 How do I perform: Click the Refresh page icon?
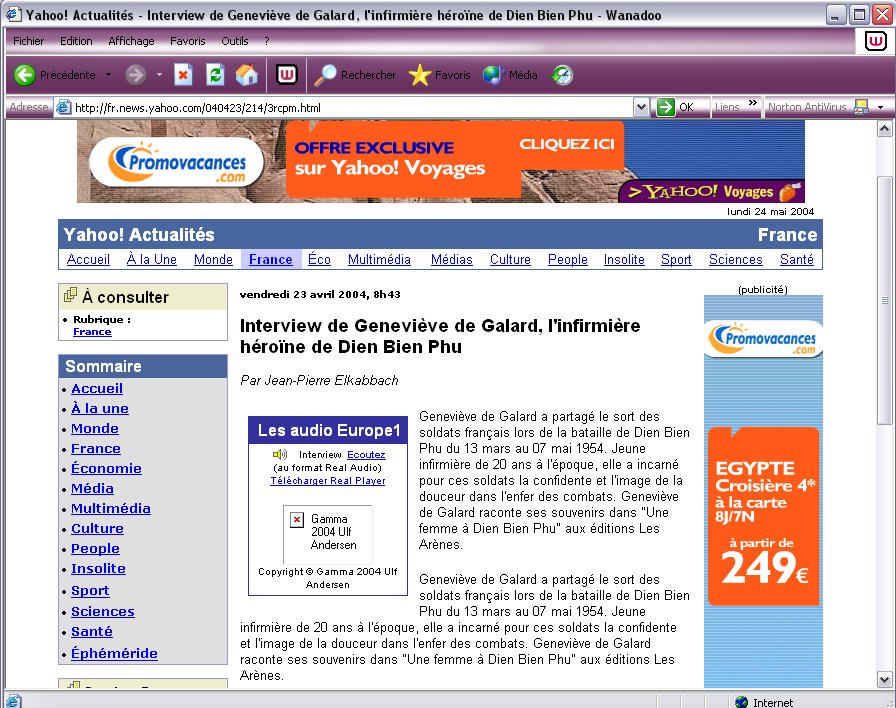tap(215, 75)
